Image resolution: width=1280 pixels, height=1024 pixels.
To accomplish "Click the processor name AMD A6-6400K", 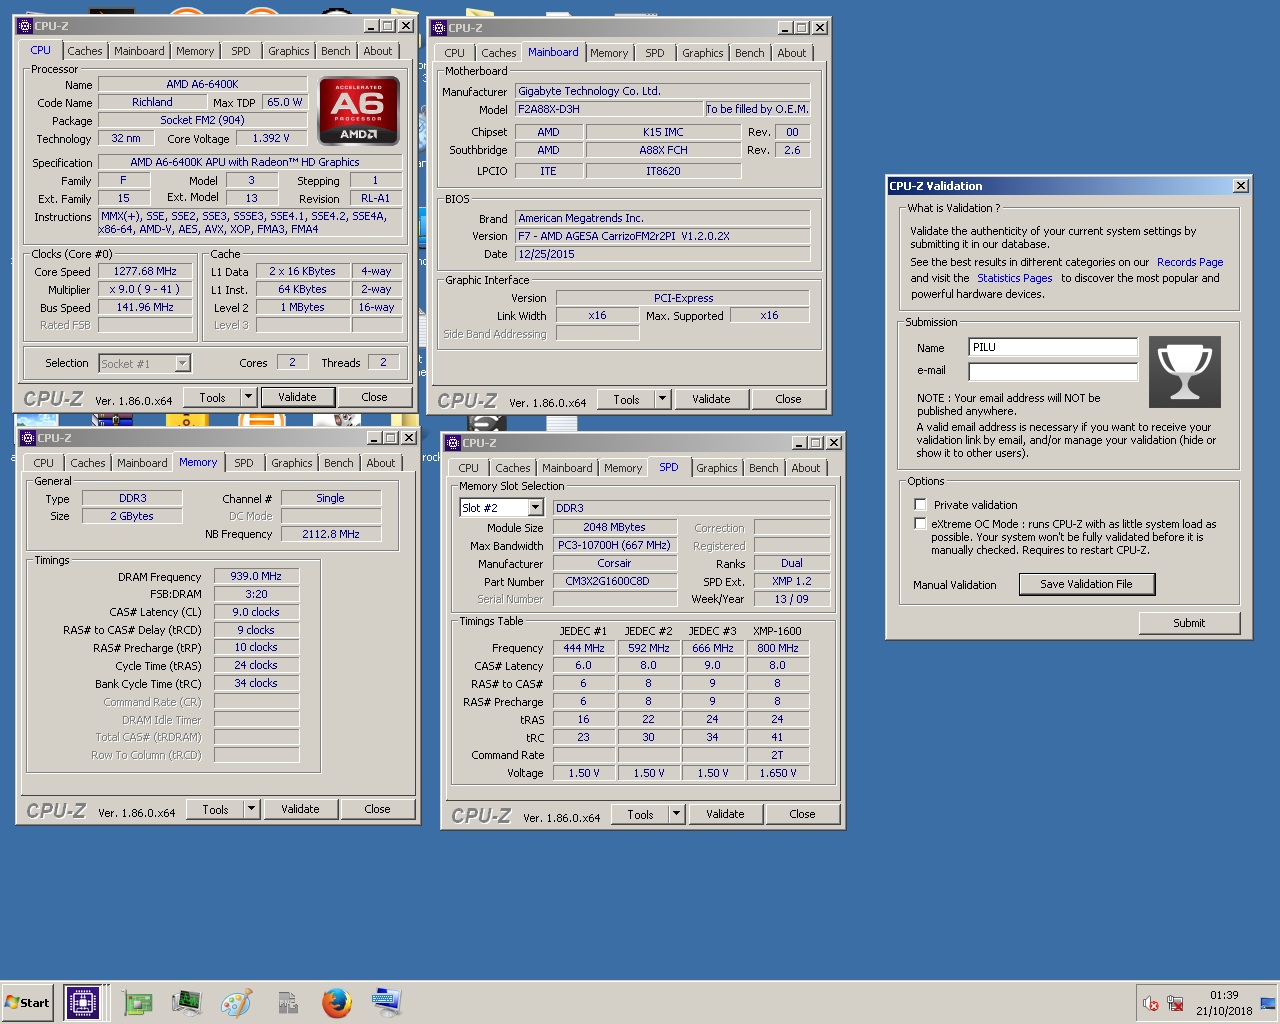I will pyautogui.click(x=202, y=84).
